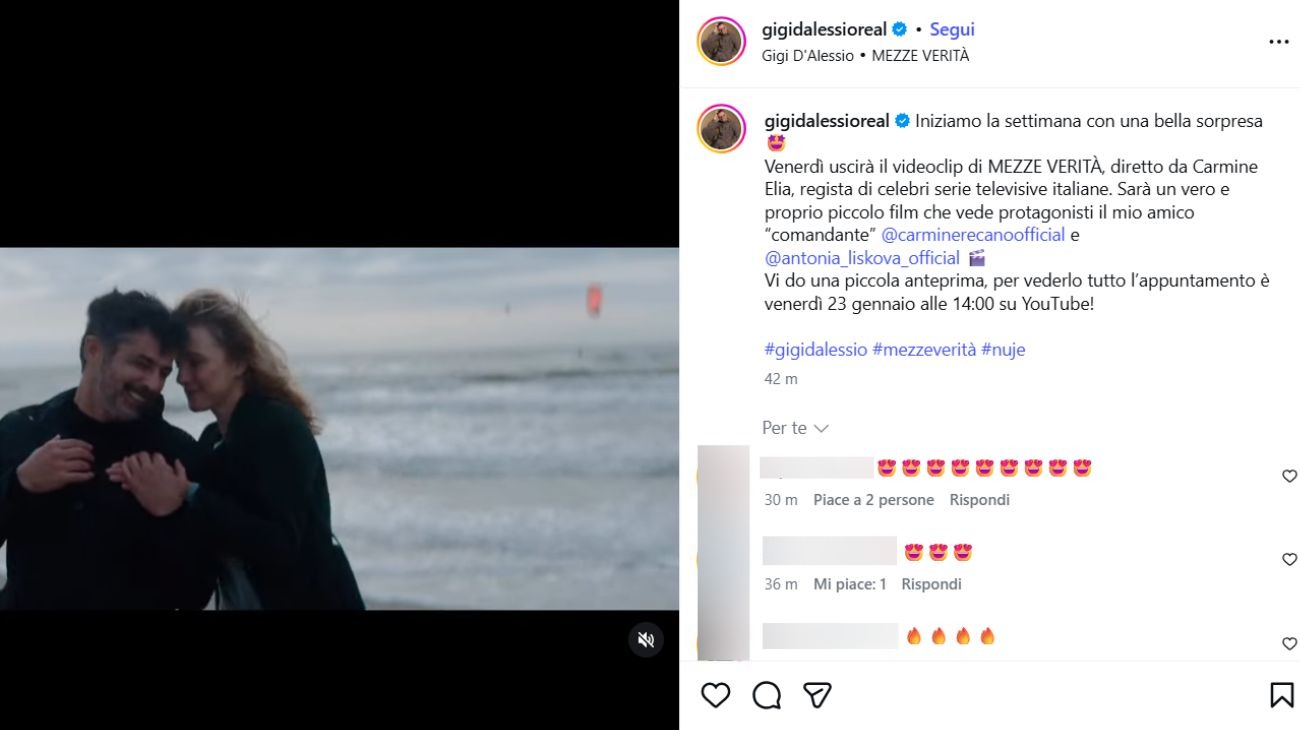Screen dimensions: 1300x730
Task: Open the #nuje hashtag
Action: point(1003,349)
